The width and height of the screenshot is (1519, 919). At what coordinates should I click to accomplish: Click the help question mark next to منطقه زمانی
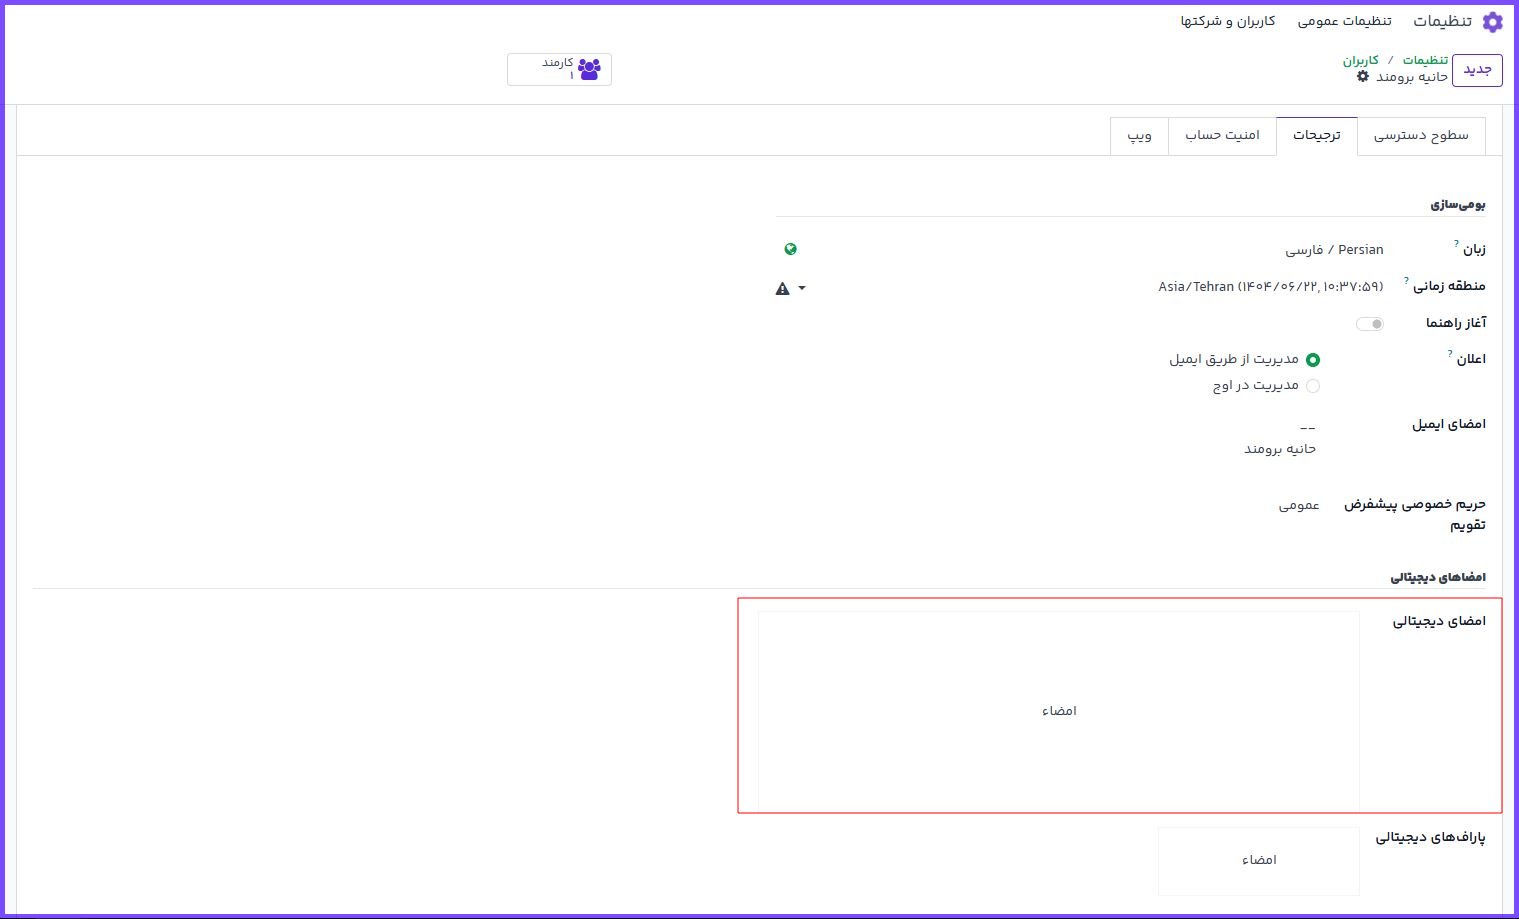click(x=1406, y=280)
